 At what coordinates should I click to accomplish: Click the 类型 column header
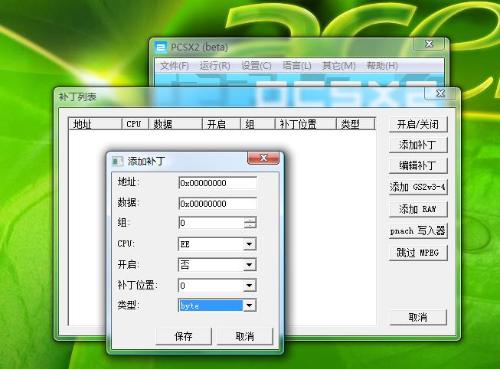[x=356, y=124]
